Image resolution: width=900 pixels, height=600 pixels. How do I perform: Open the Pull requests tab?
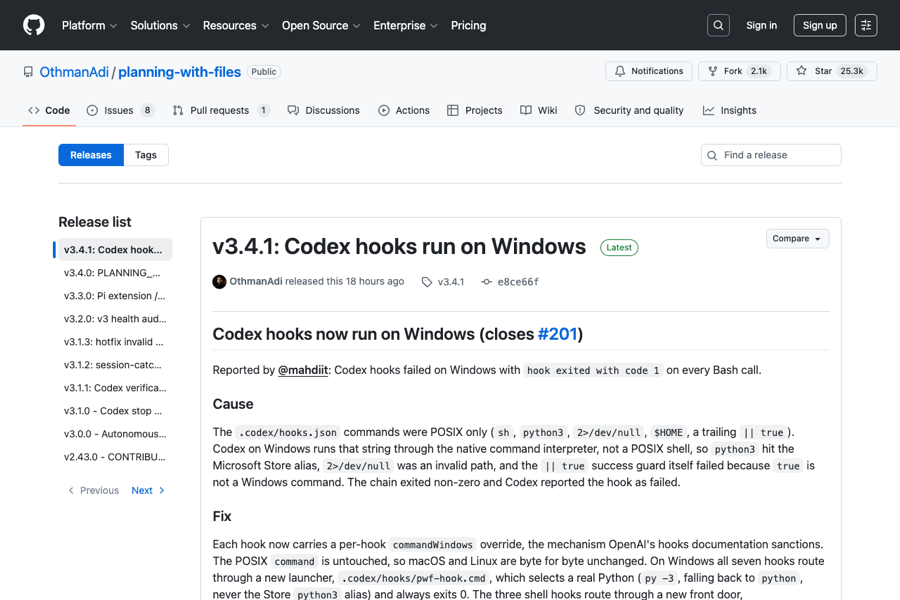coord(221,110)
